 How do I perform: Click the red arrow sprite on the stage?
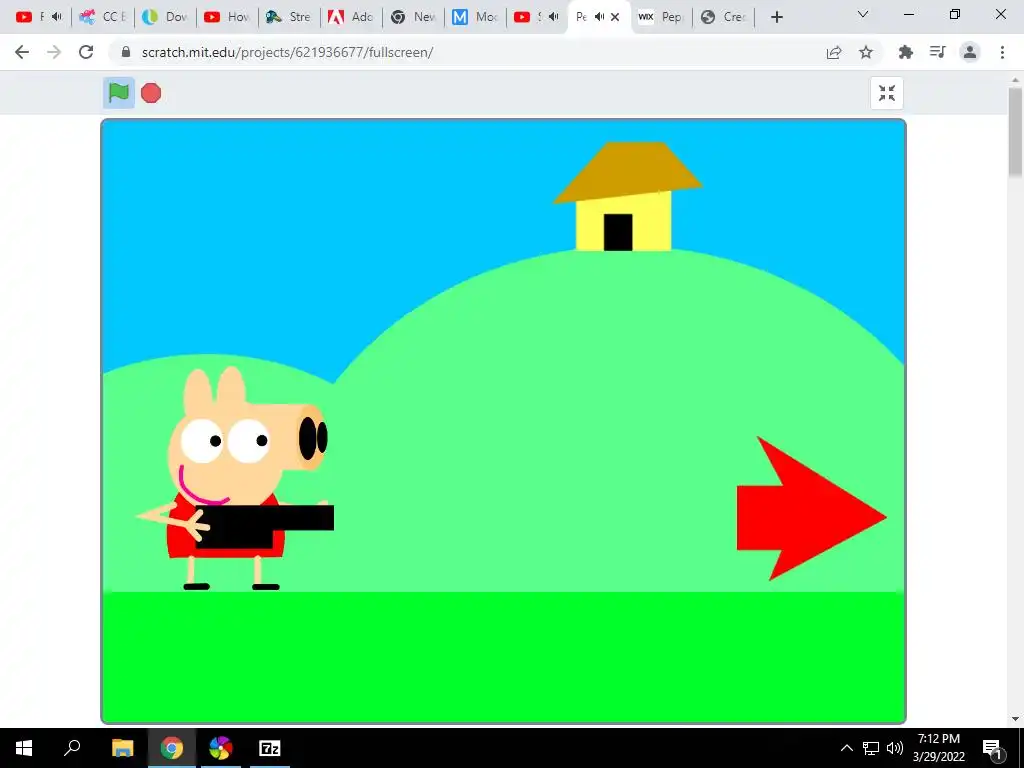point(810,509)
